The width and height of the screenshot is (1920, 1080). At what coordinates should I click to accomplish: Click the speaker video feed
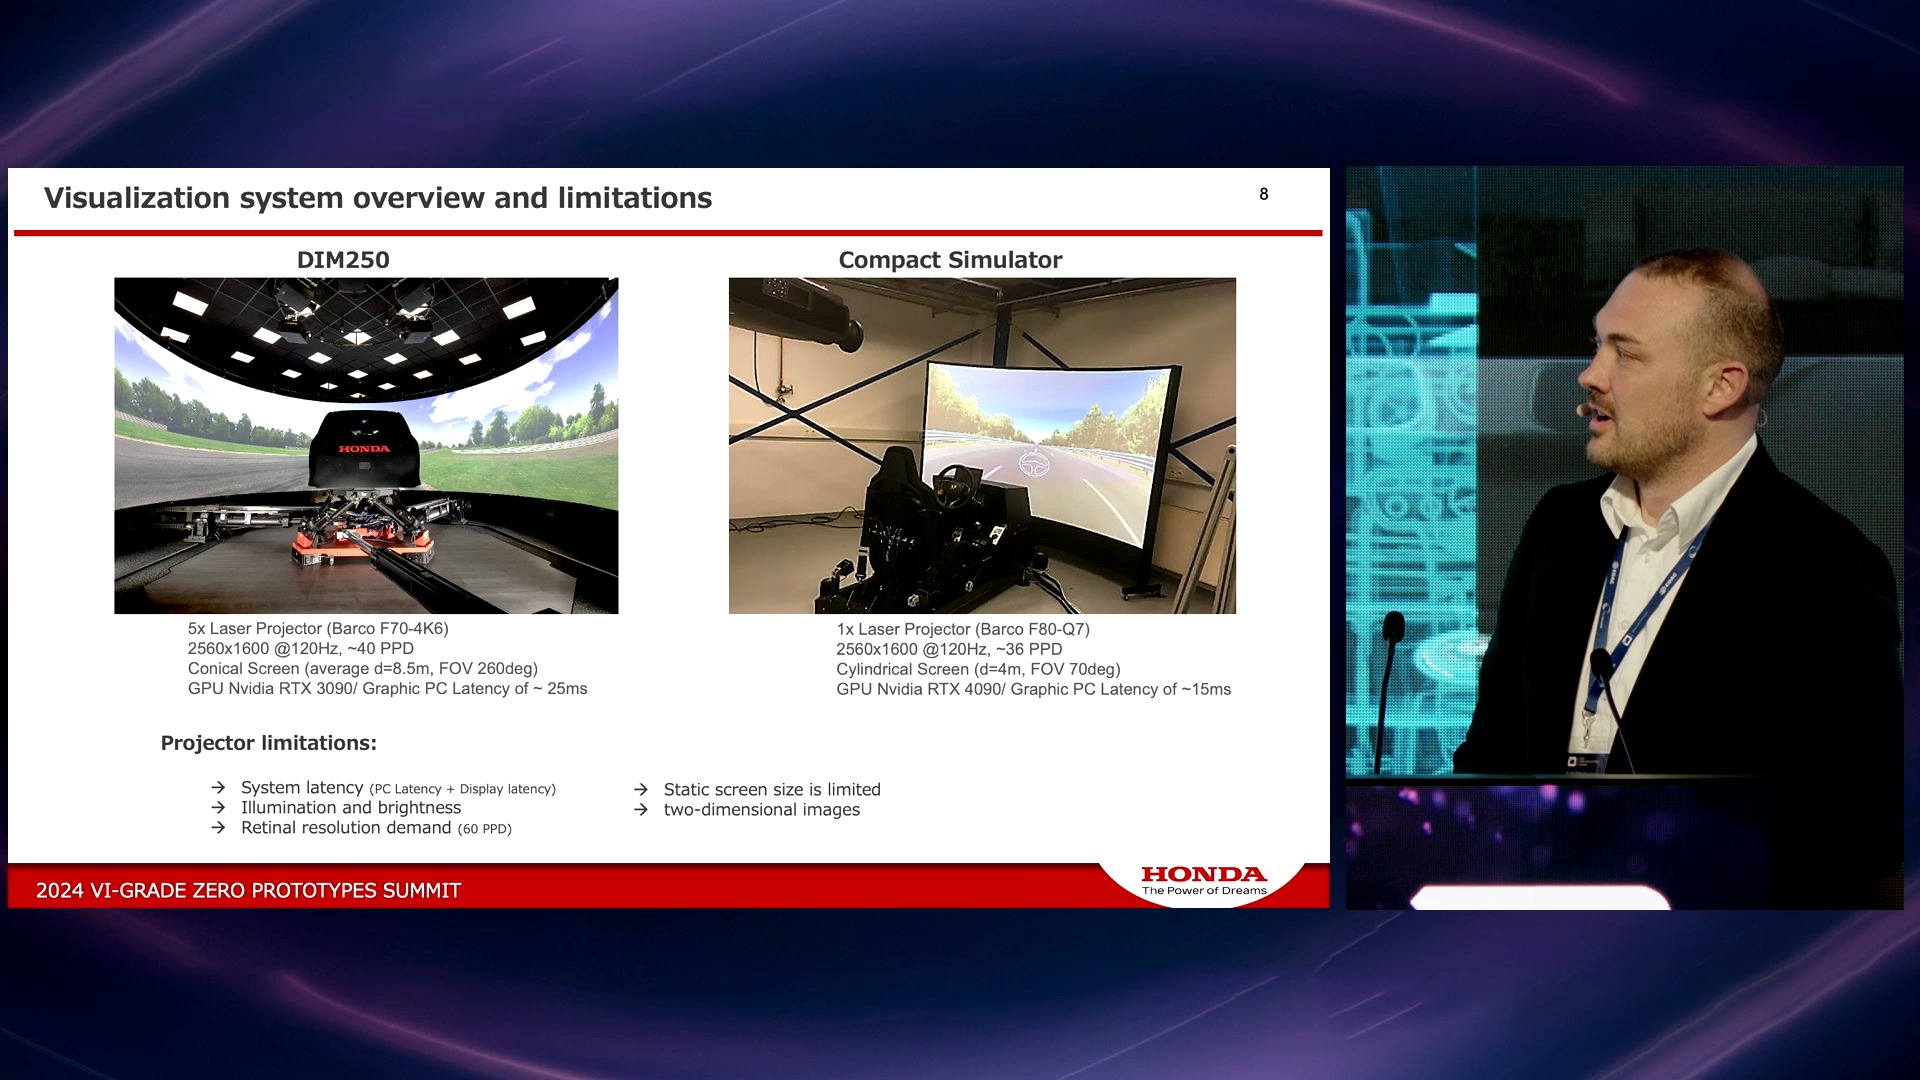coord(1624,538)
